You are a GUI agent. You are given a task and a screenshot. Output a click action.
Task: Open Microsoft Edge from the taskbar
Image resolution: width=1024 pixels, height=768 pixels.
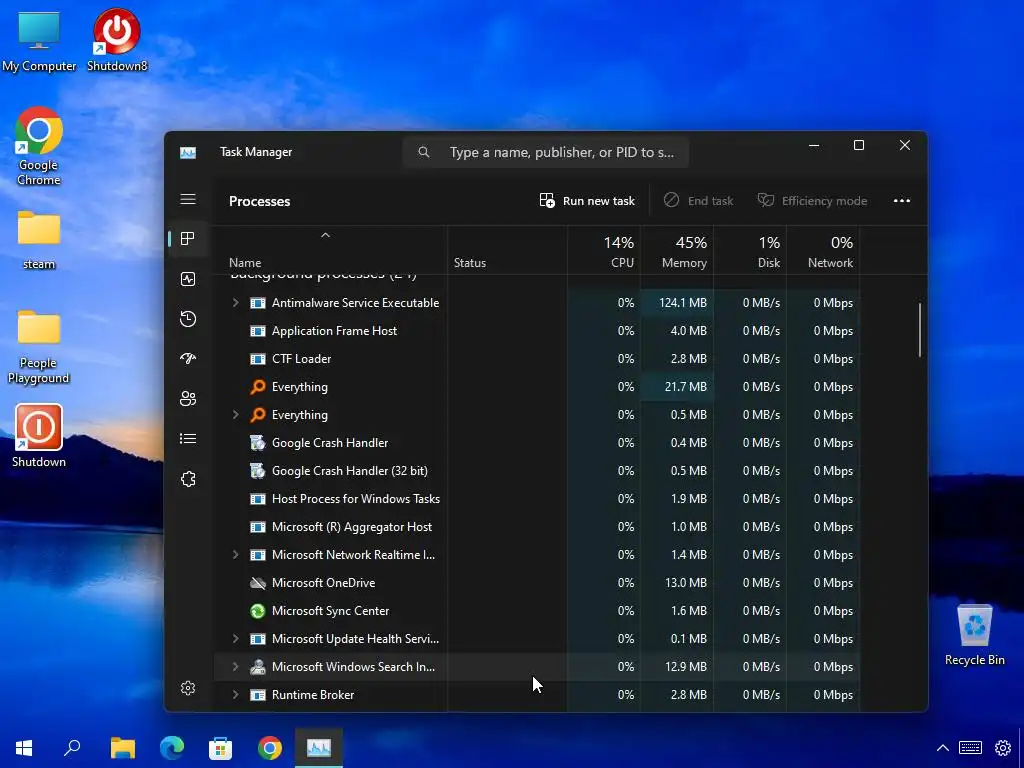(172, 748)
